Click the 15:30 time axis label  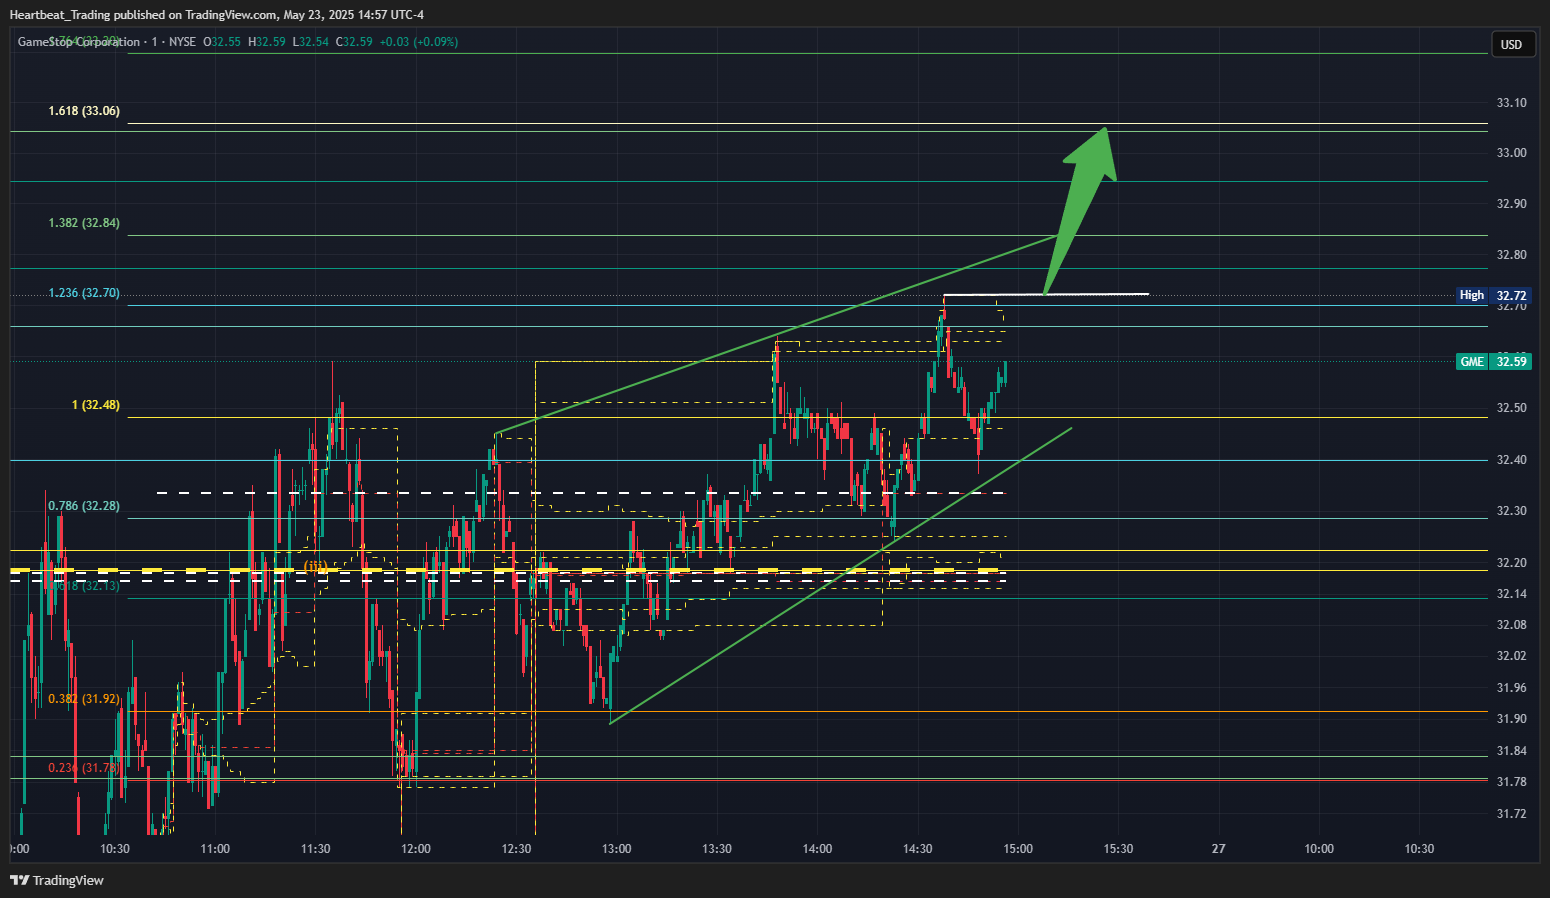1118,849
